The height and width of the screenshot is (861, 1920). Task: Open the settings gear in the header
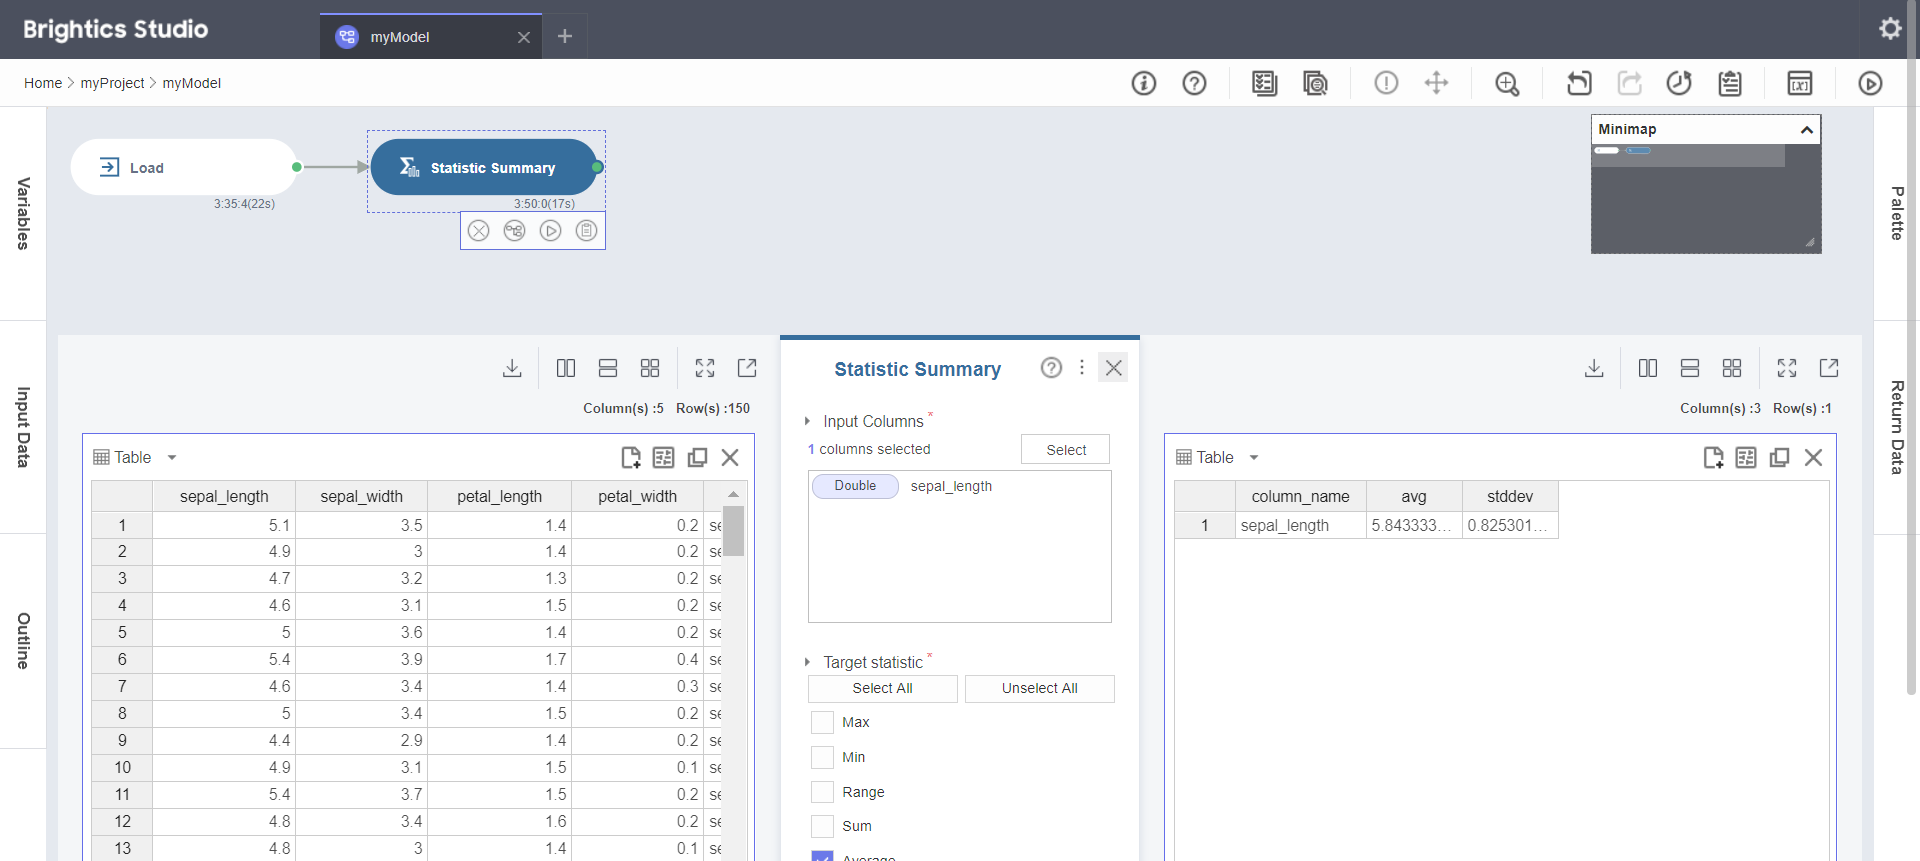pos(1889,28)
